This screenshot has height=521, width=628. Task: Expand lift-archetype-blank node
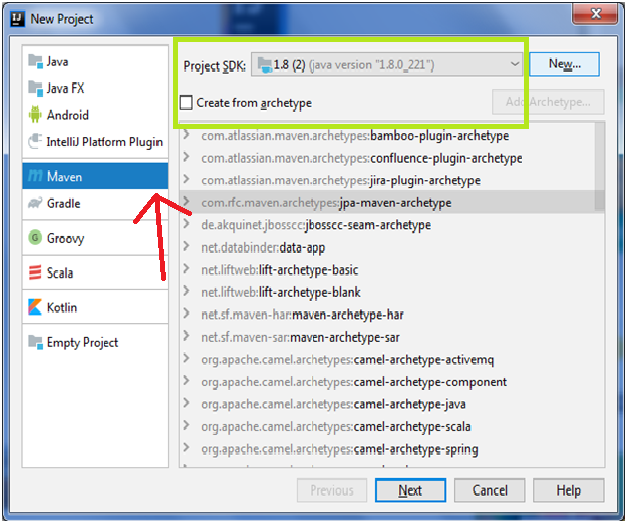pos(186,292)
